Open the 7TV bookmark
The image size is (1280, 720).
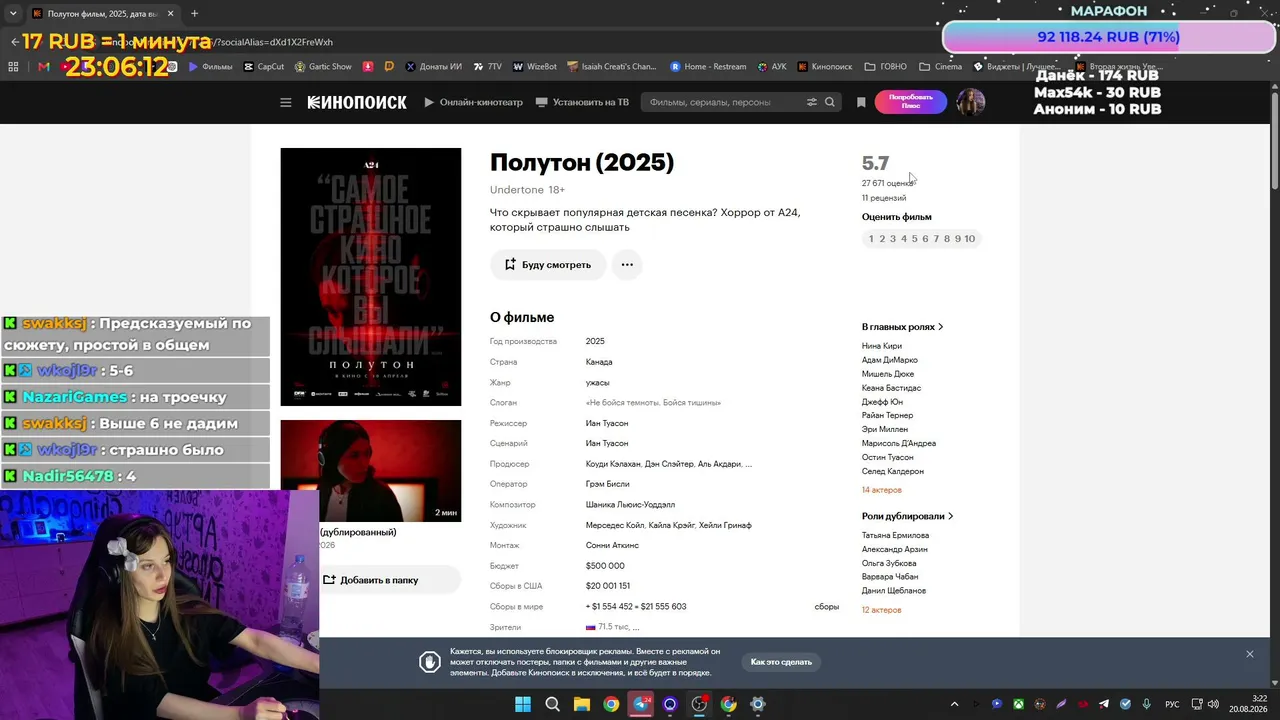pyautogui.click(x=487, y=67)
